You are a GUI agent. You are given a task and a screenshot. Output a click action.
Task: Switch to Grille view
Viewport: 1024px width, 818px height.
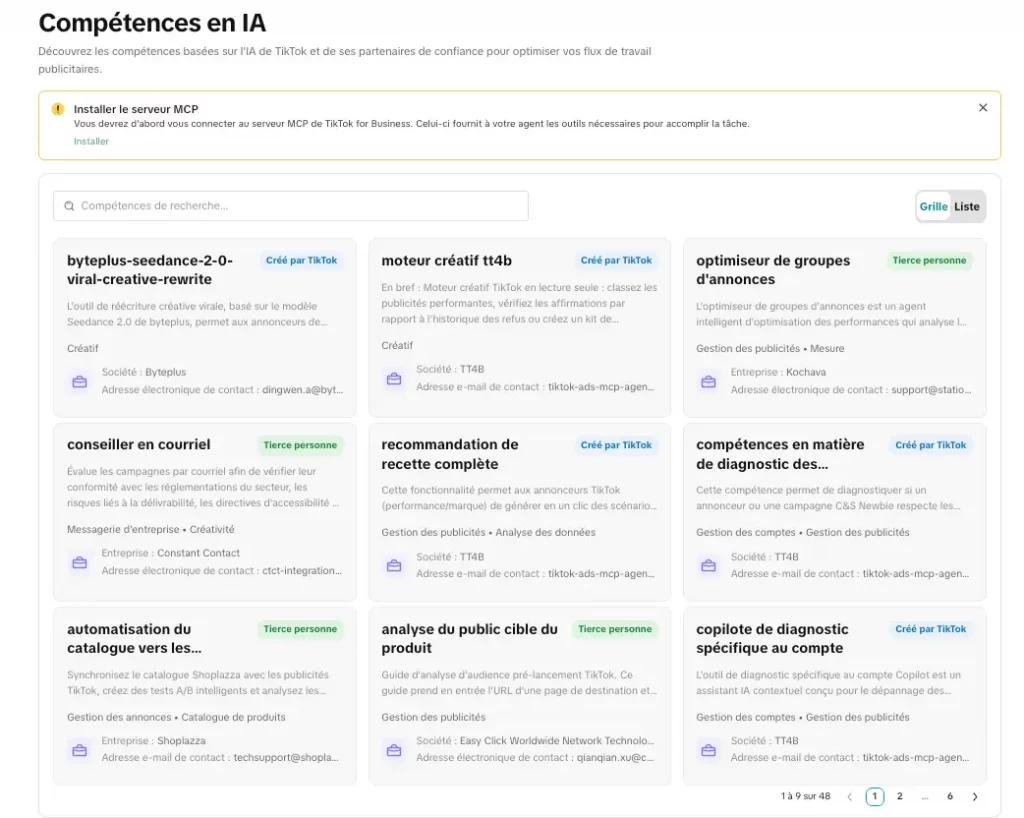click(x=933, y=206)
